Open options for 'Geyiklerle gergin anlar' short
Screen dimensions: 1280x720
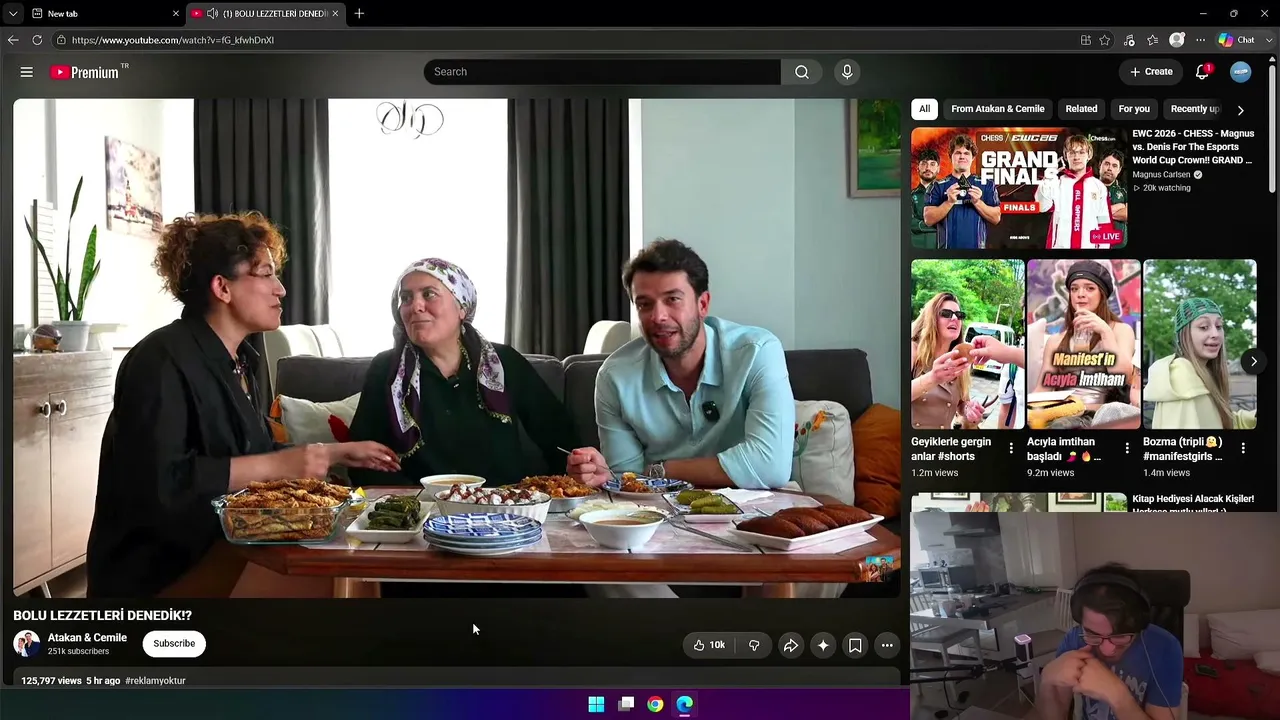click(x=1011, y=448)
